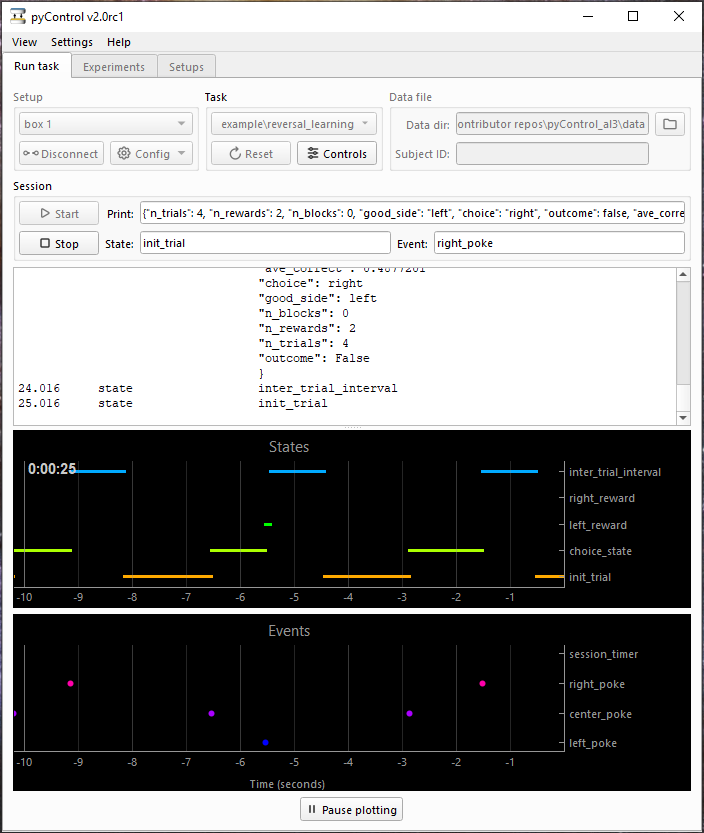Click the right_poke axis label in Events
The height and width of the screenshot is (833, 704).
click(597, 684)
